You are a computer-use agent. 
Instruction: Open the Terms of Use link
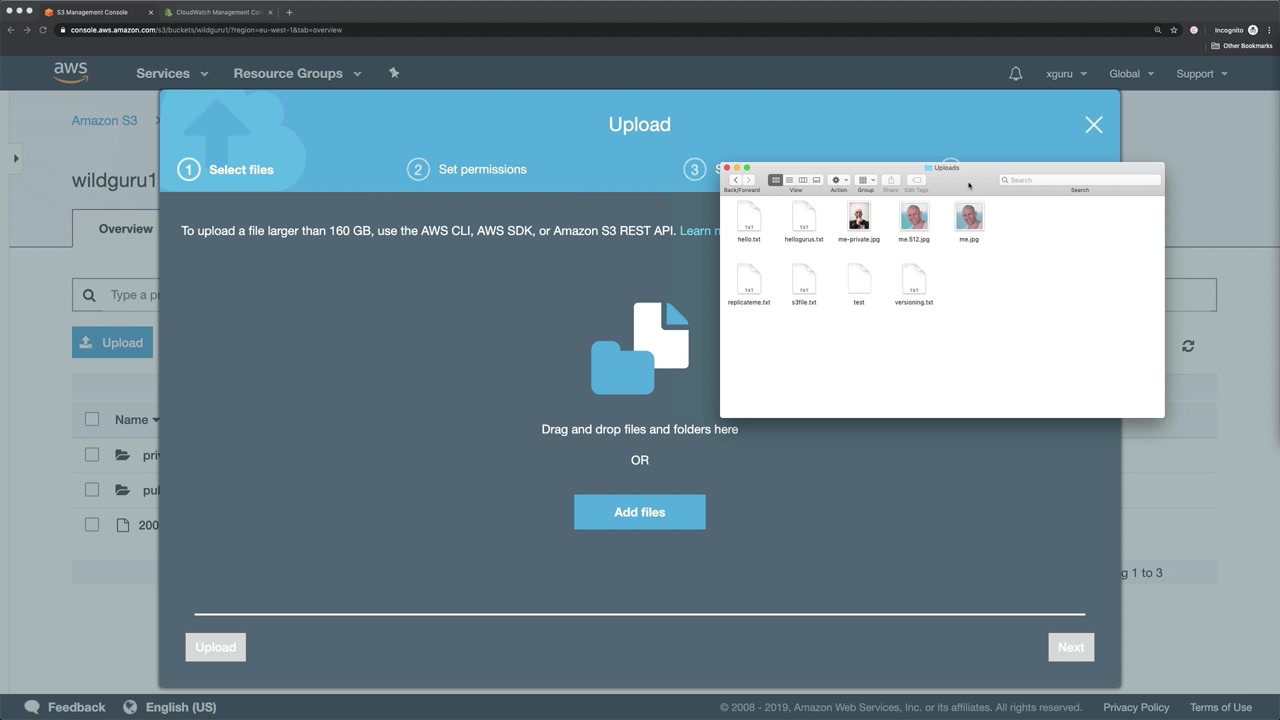click(1221, 707)
